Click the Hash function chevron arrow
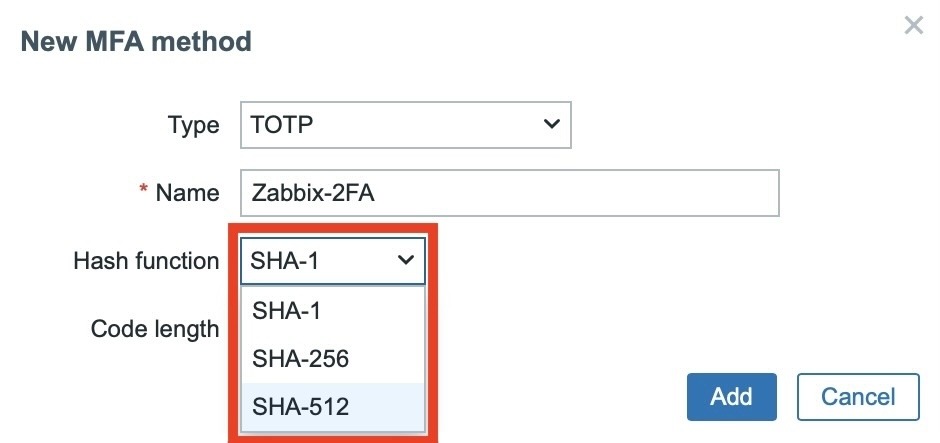The height and width of the screenshot is (443, 940). (405, 261)
